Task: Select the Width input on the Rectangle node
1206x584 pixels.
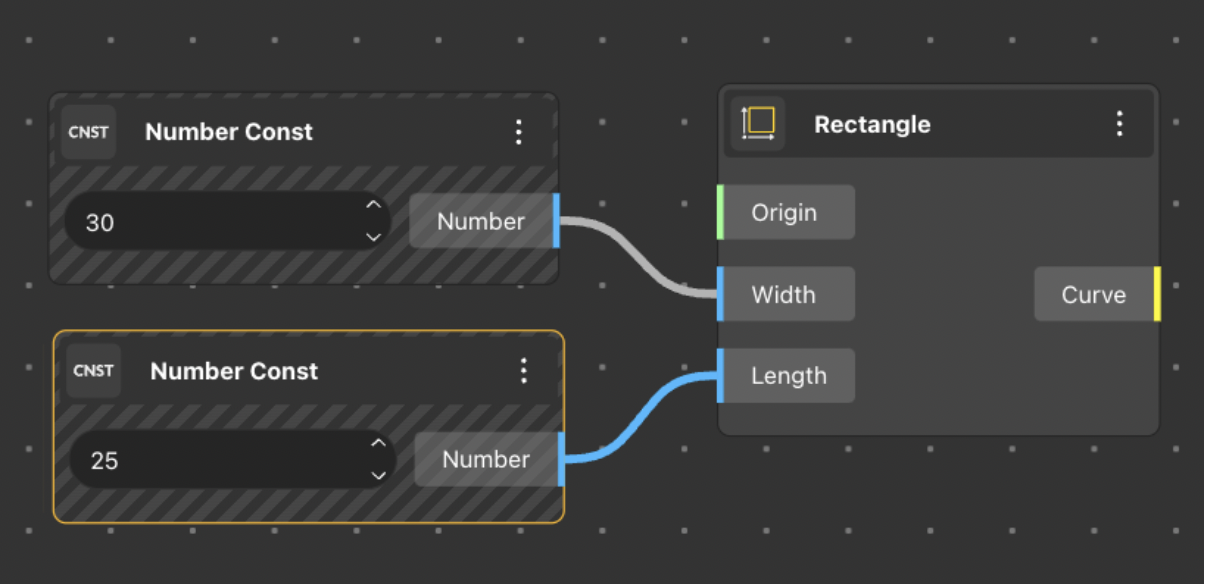Action: click(x=785, y=295)
